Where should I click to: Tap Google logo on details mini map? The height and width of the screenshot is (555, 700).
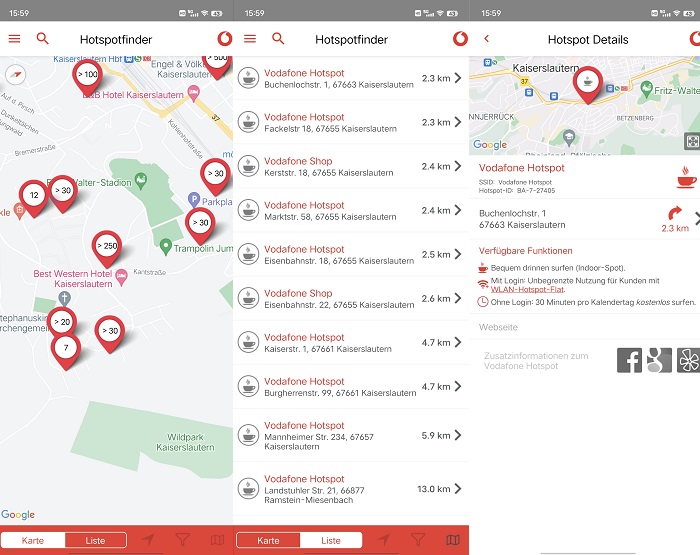point(490,144)
